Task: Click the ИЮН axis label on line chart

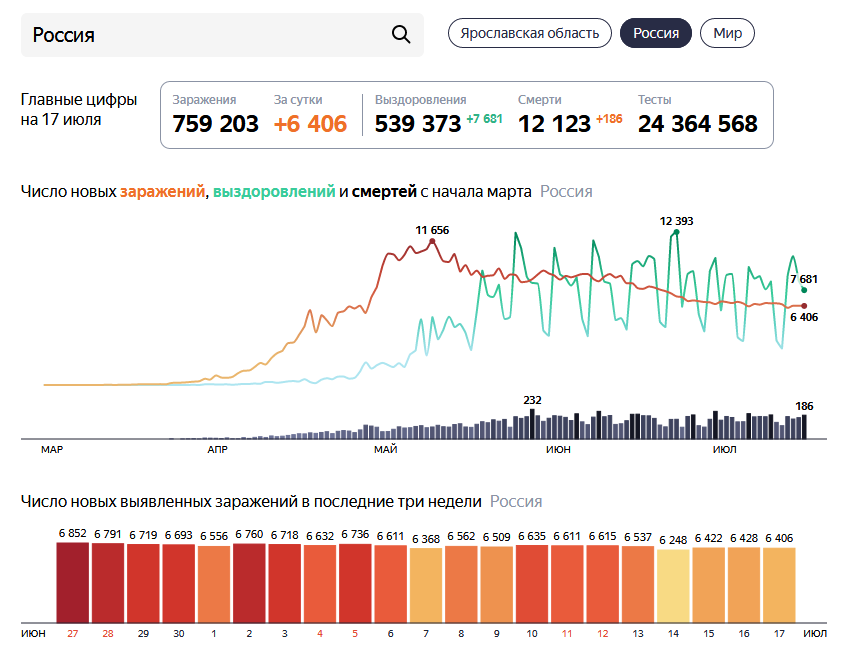Action: coord(558,449)
